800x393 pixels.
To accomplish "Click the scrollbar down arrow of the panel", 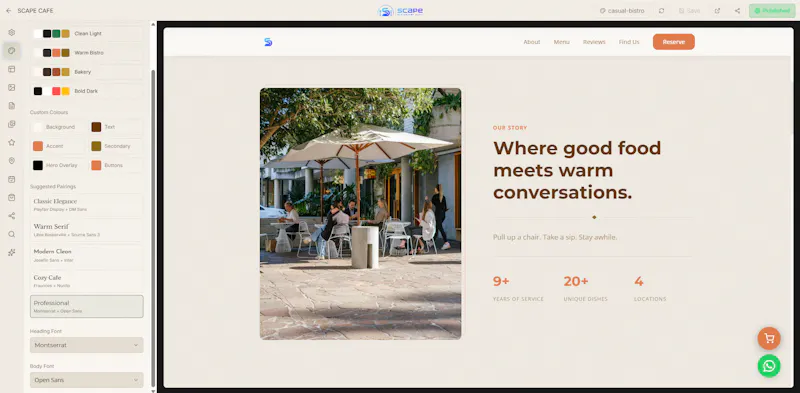I will pyautogui.click(x=153, y=390).
